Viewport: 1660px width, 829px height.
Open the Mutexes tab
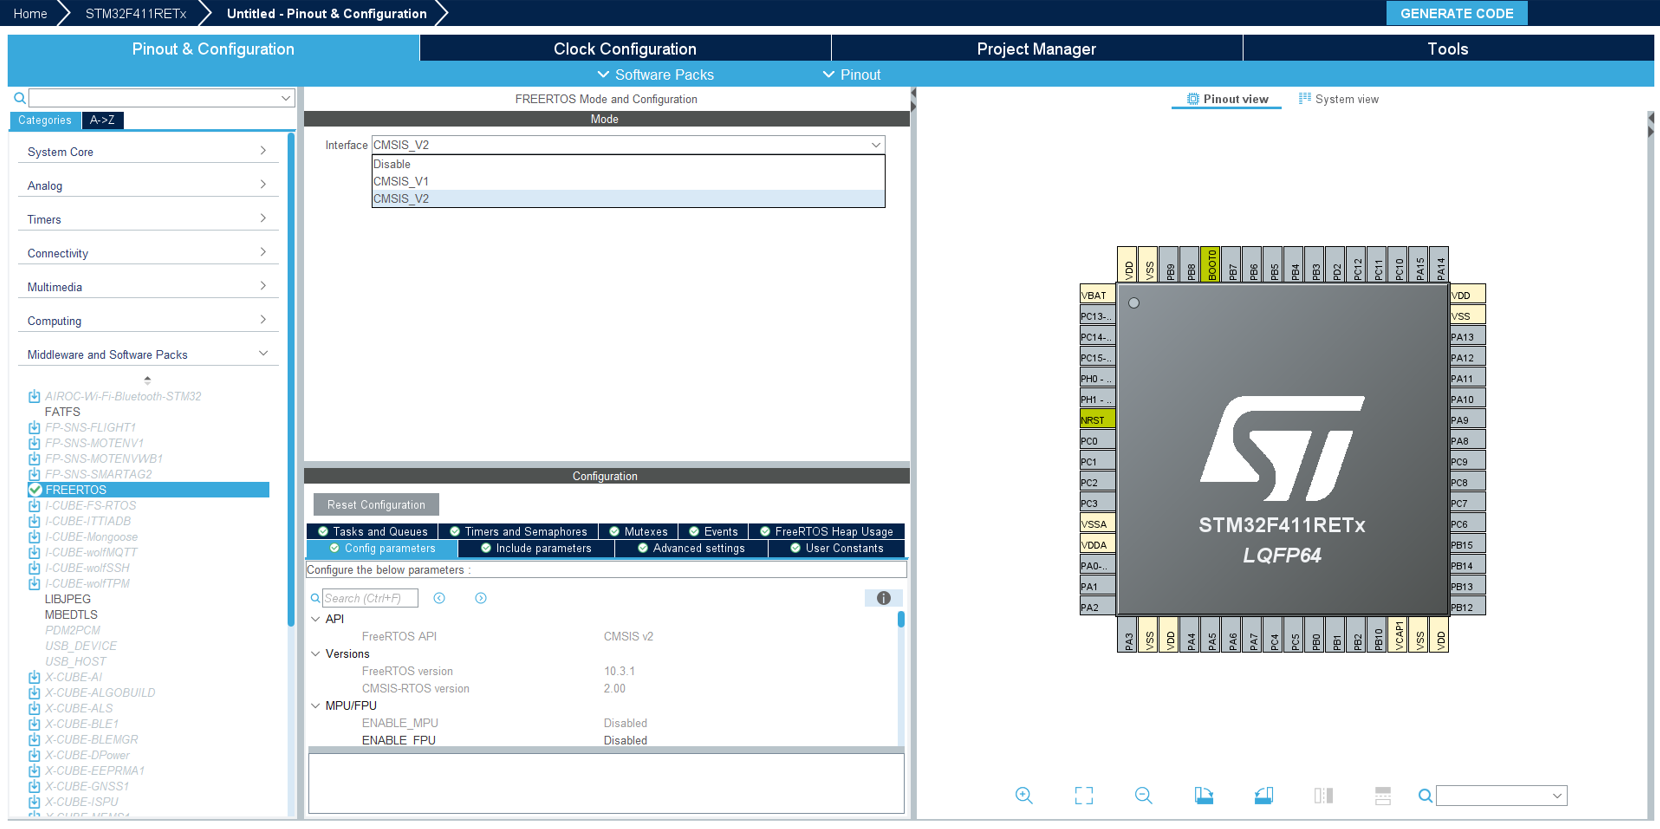coord(638,532)
